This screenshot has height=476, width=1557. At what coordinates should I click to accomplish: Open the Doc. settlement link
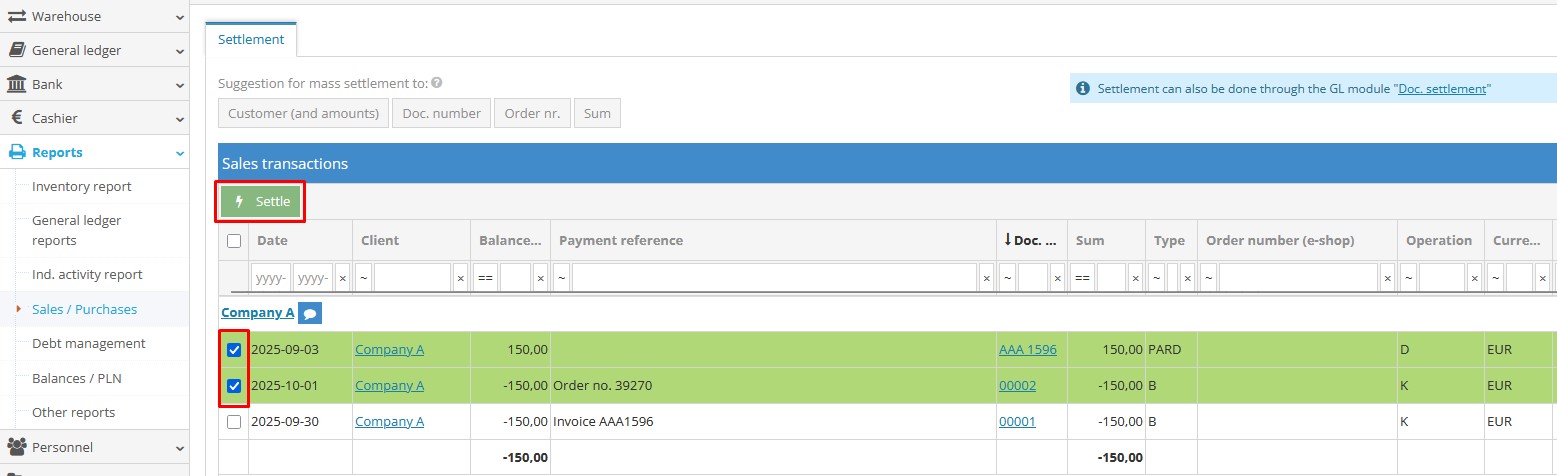click(x=1441, y=89)
